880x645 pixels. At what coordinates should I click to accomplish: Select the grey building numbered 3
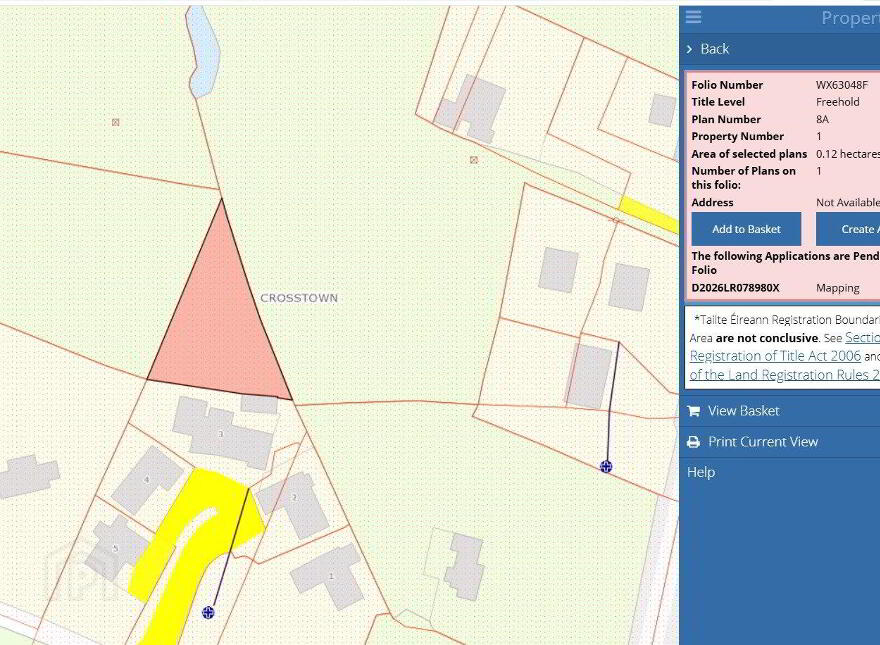coord(222,433)
